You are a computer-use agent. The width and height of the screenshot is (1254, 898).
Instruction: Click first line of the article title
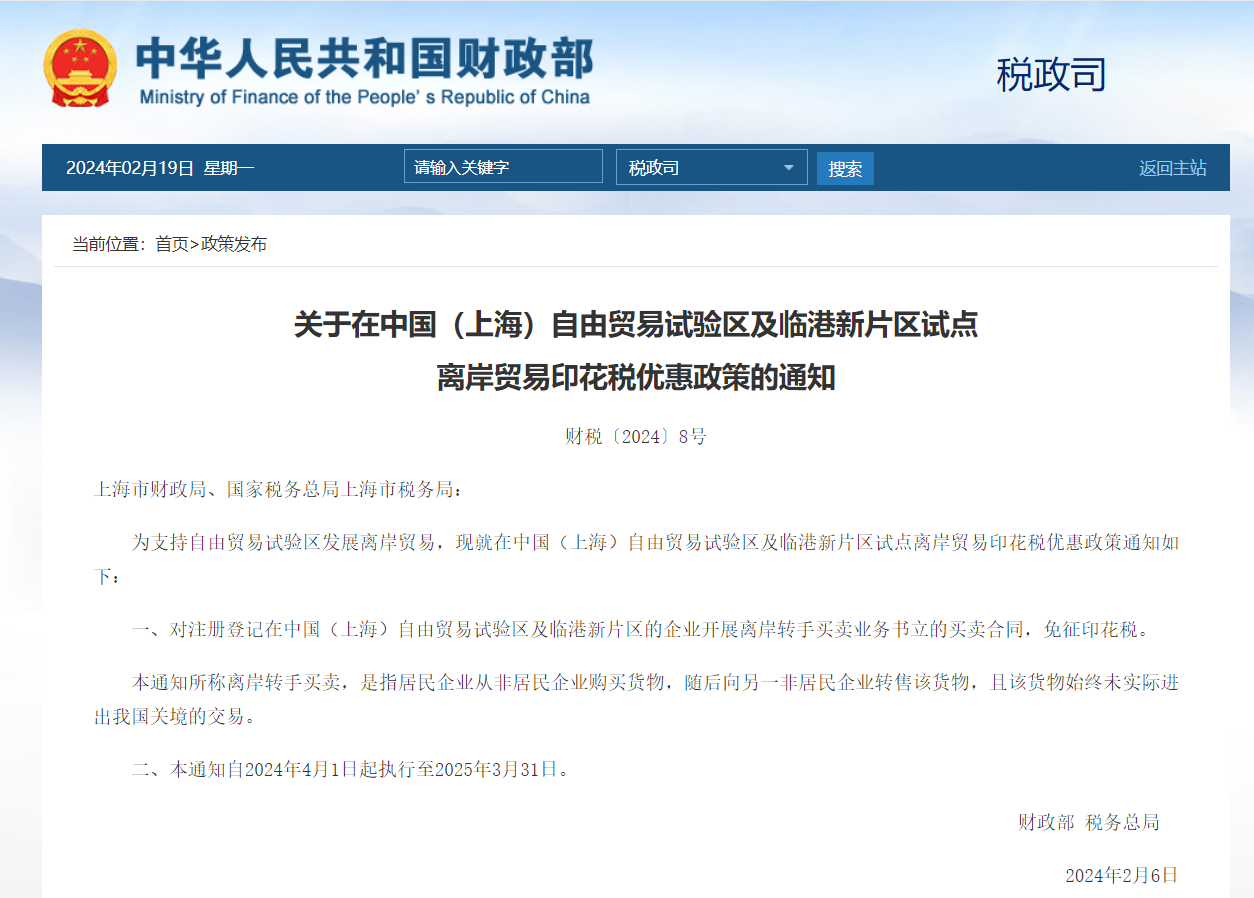pos(635,325)
